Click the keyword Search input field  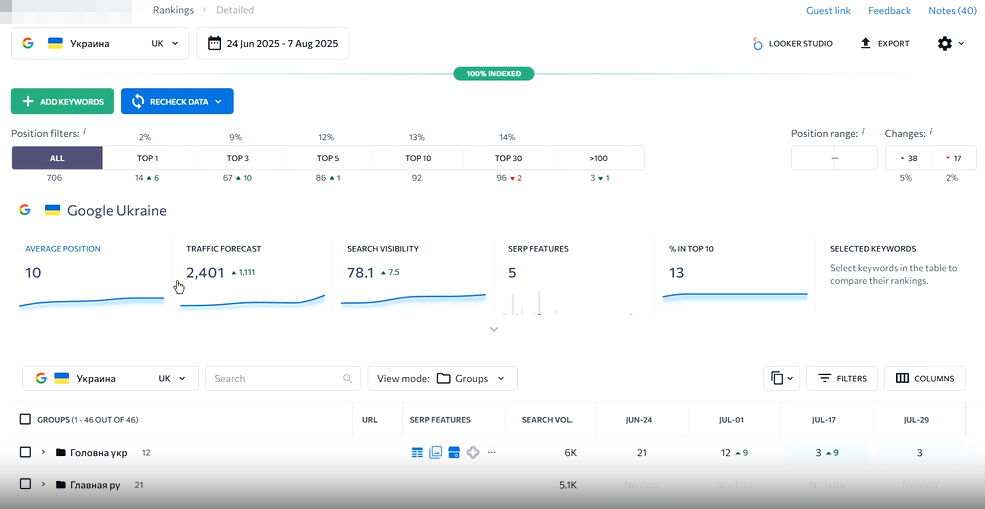275,379
